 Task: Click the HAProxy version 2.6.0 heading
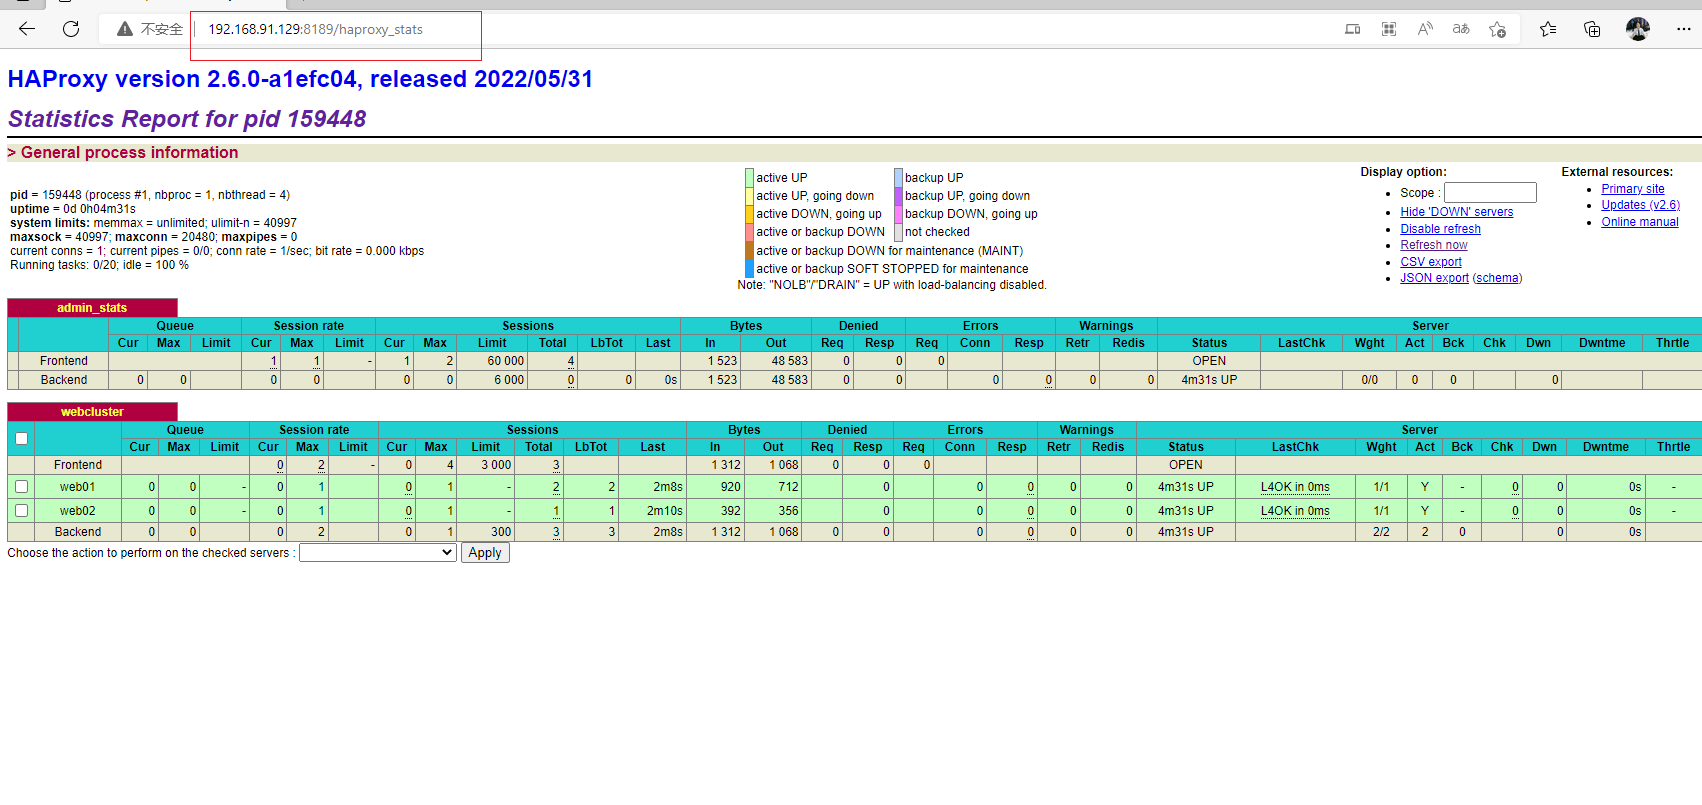pos(300,79)
